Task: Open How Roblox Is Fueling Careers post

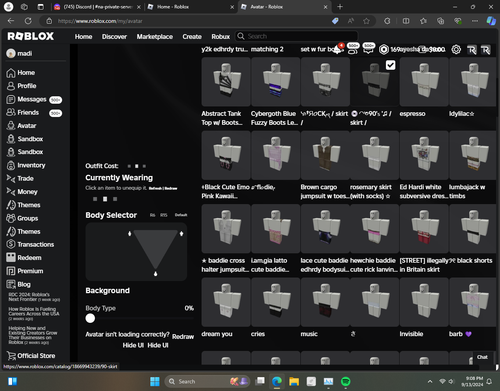Action: click(33, 314)
